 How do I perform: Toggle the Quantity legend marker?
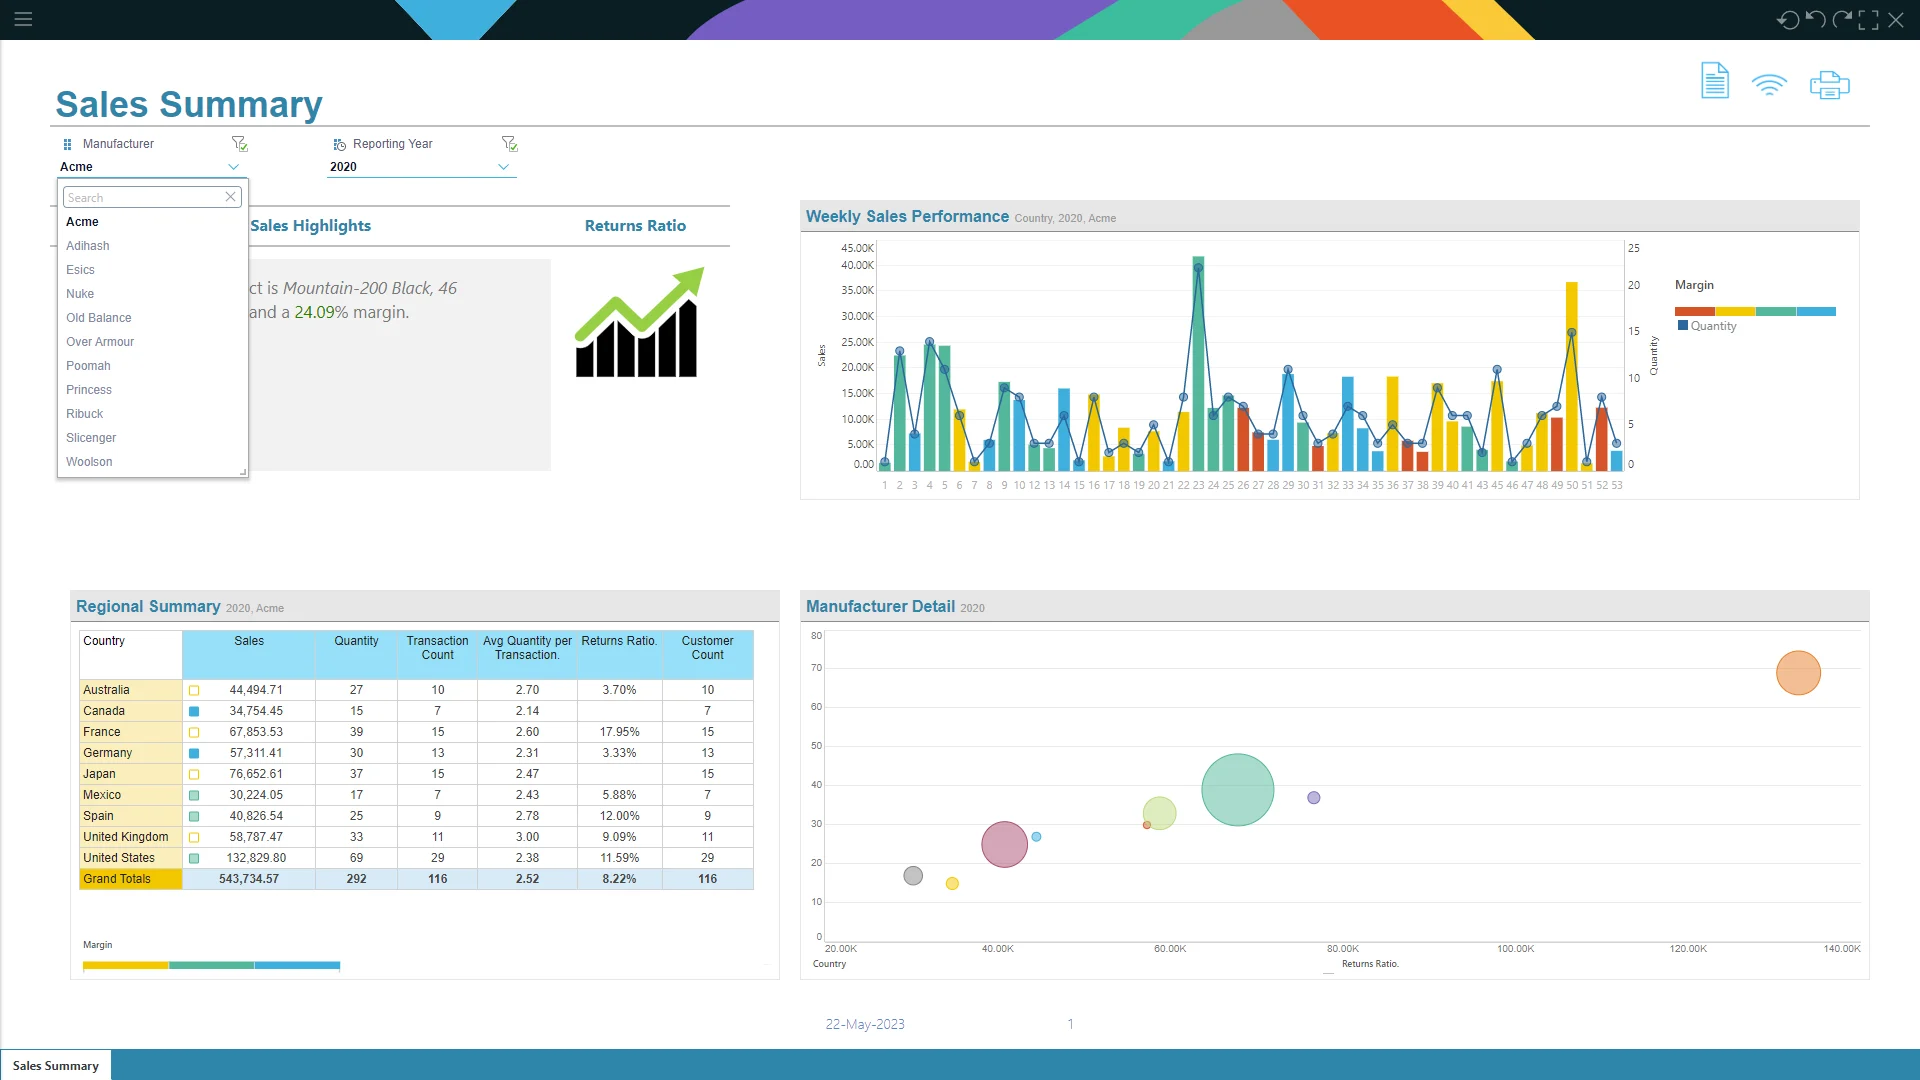[1683, 326]
